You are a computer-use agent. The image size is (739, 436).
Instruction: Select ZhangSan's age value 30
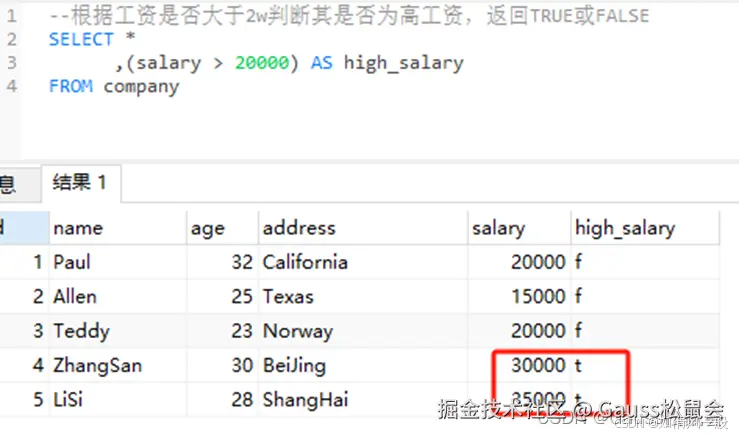222,365
